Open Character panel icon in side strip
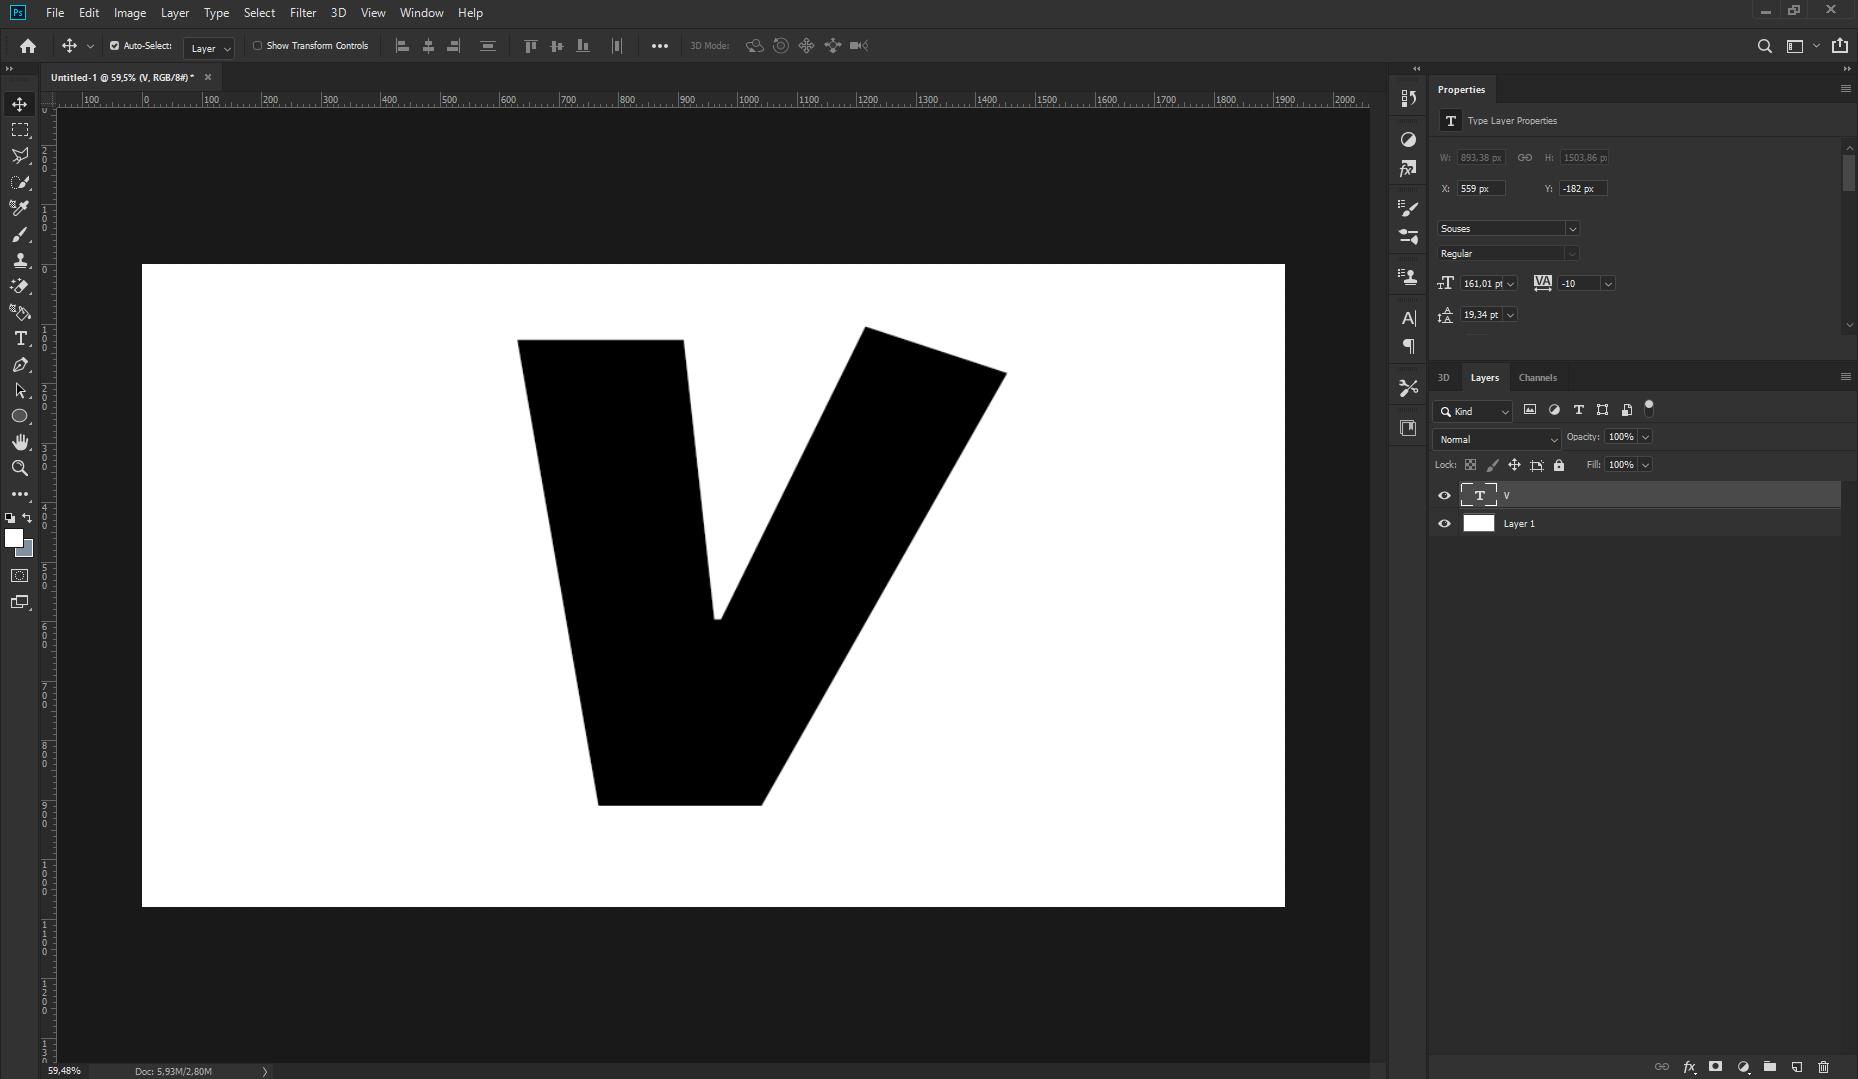 point(1409,318)
